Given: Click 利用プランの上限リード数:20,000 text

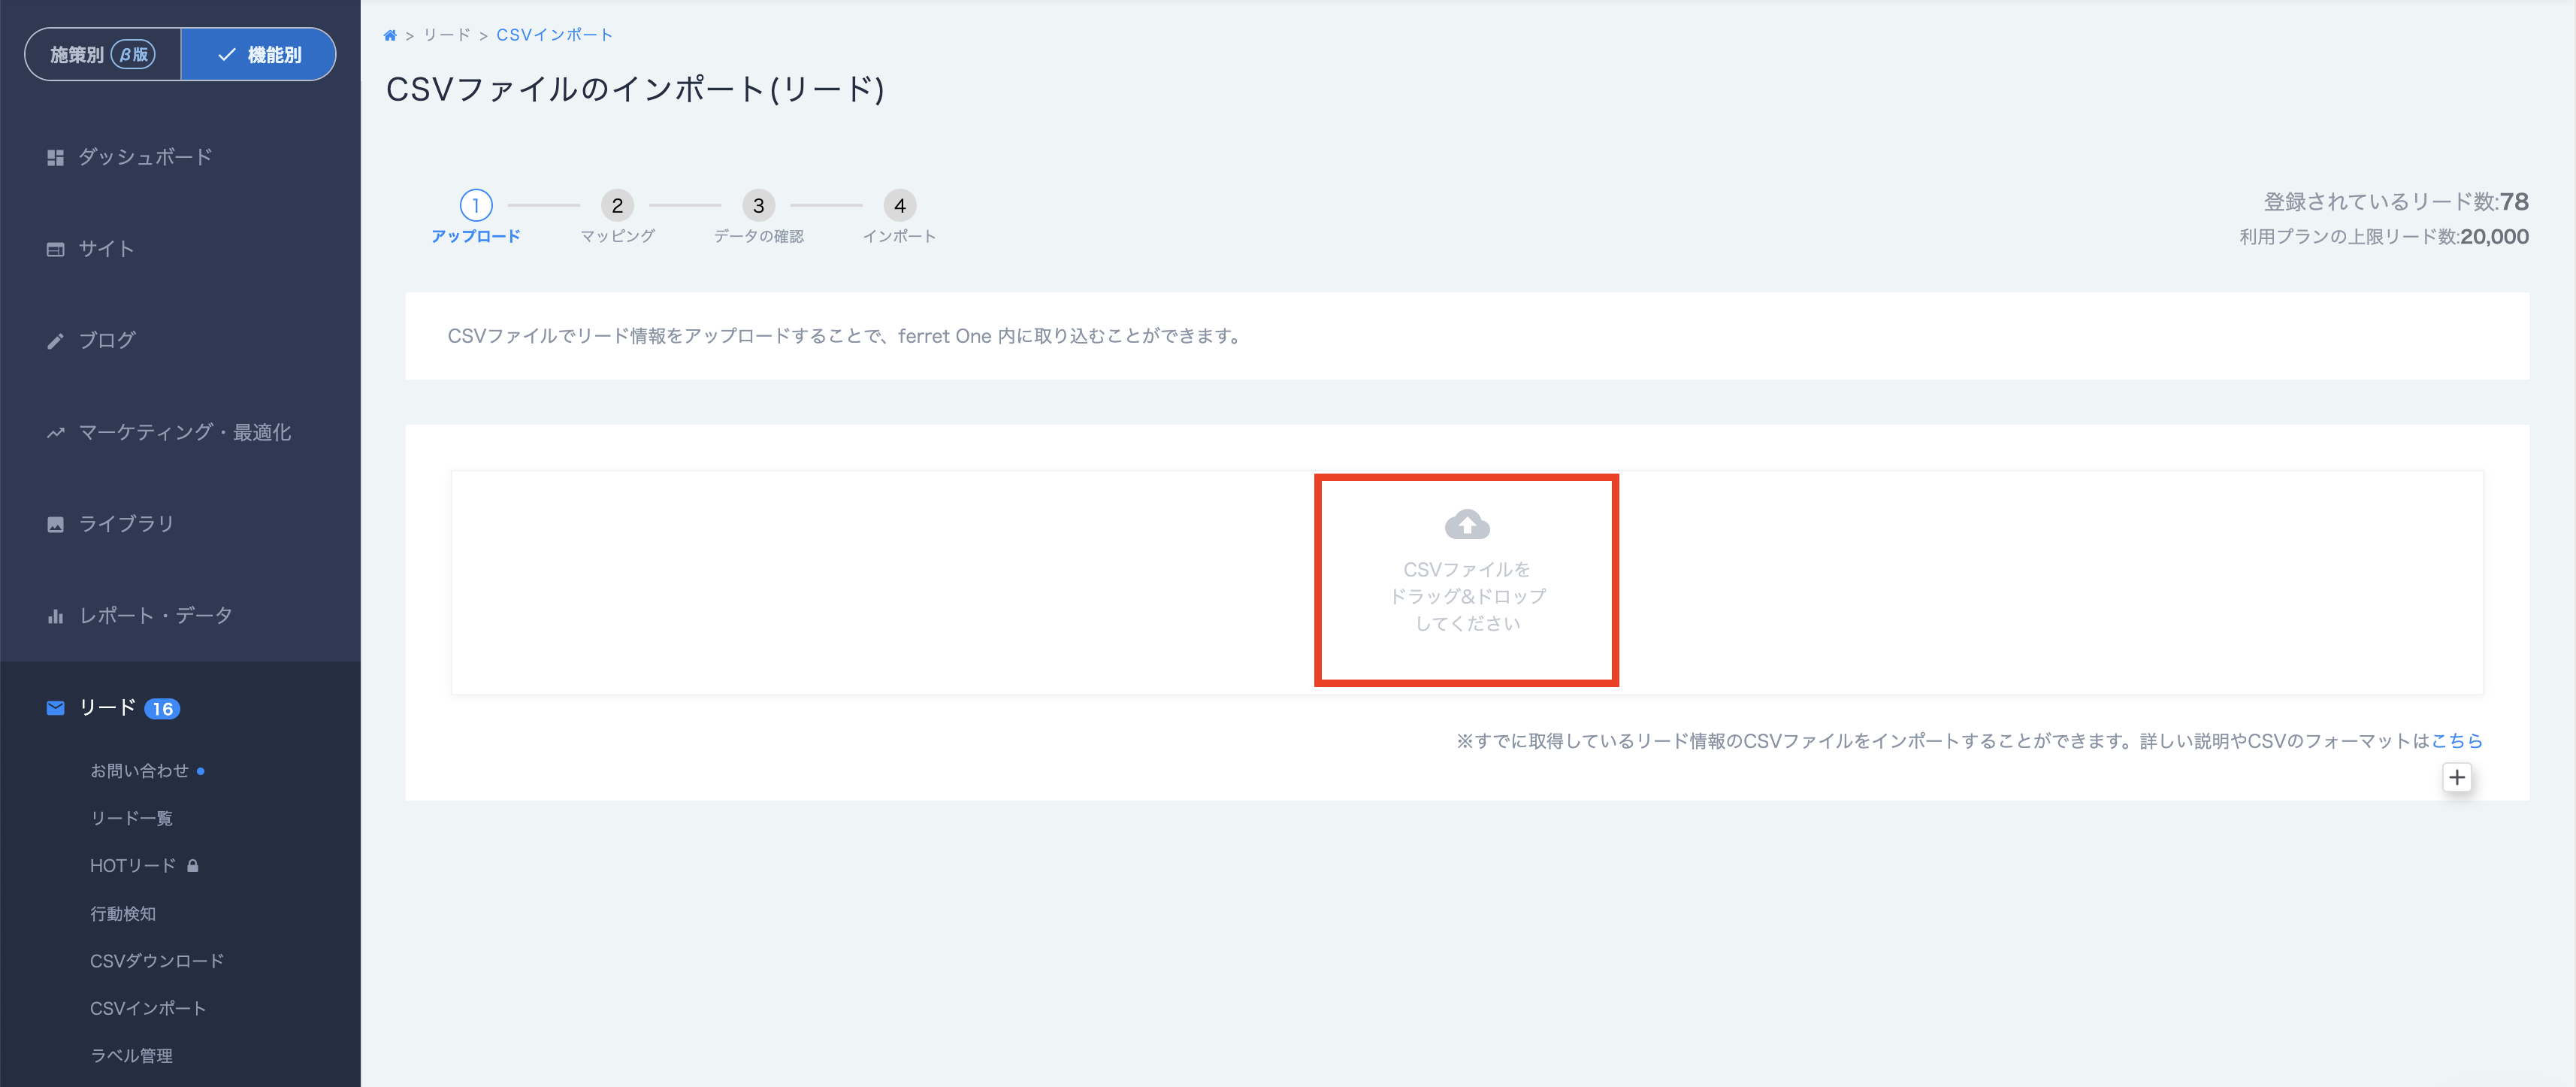Looking at the screenshot, I should [2384, 237].
